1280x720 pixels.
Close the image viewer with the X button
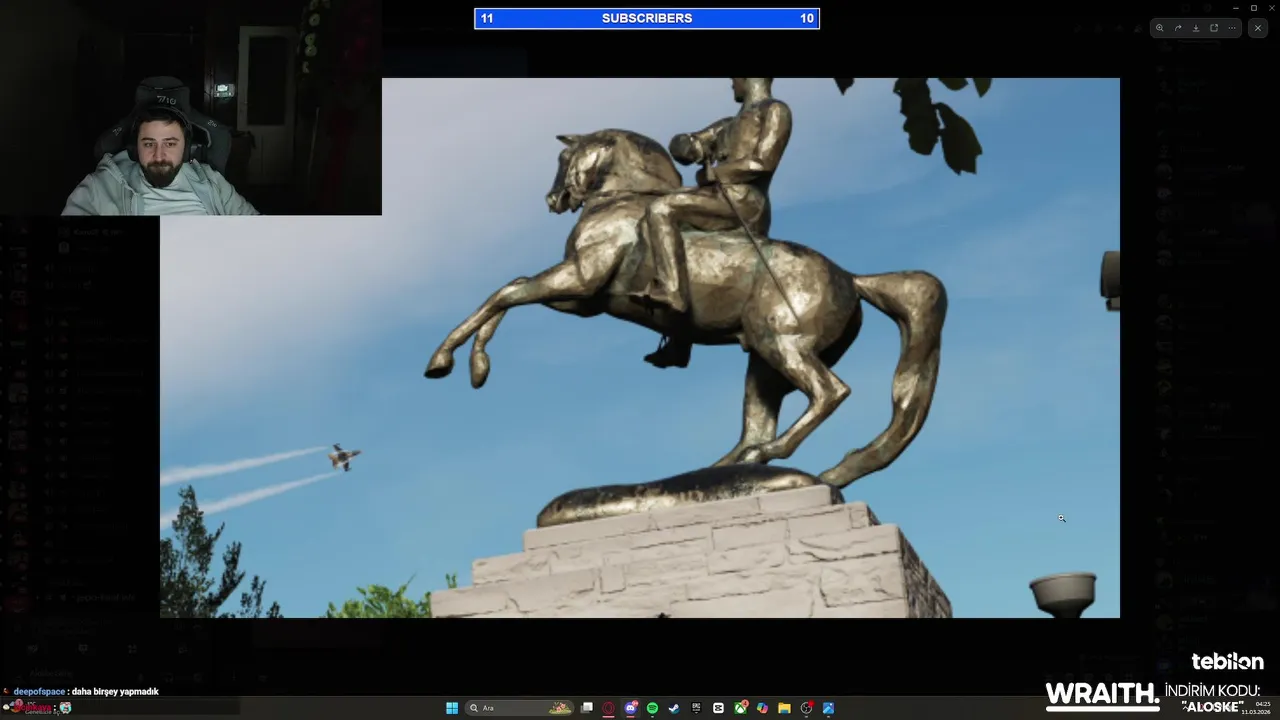[x=1258, y=28]
